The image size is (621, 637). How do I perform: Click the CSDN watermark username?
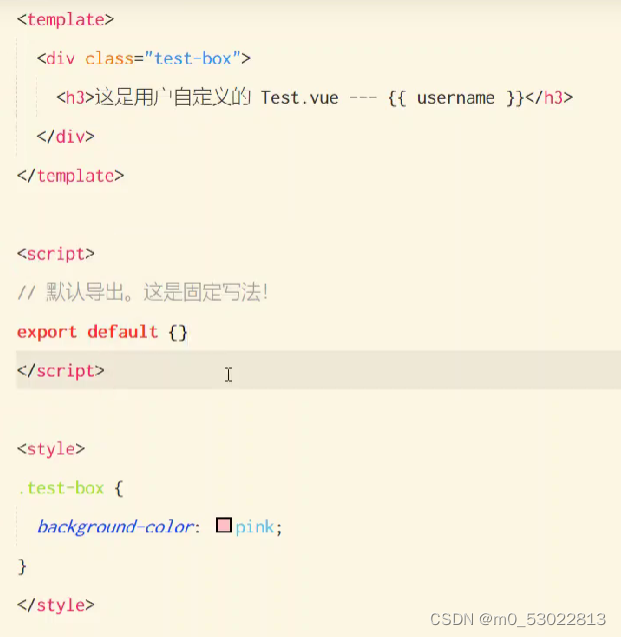(x=542, y=620)
